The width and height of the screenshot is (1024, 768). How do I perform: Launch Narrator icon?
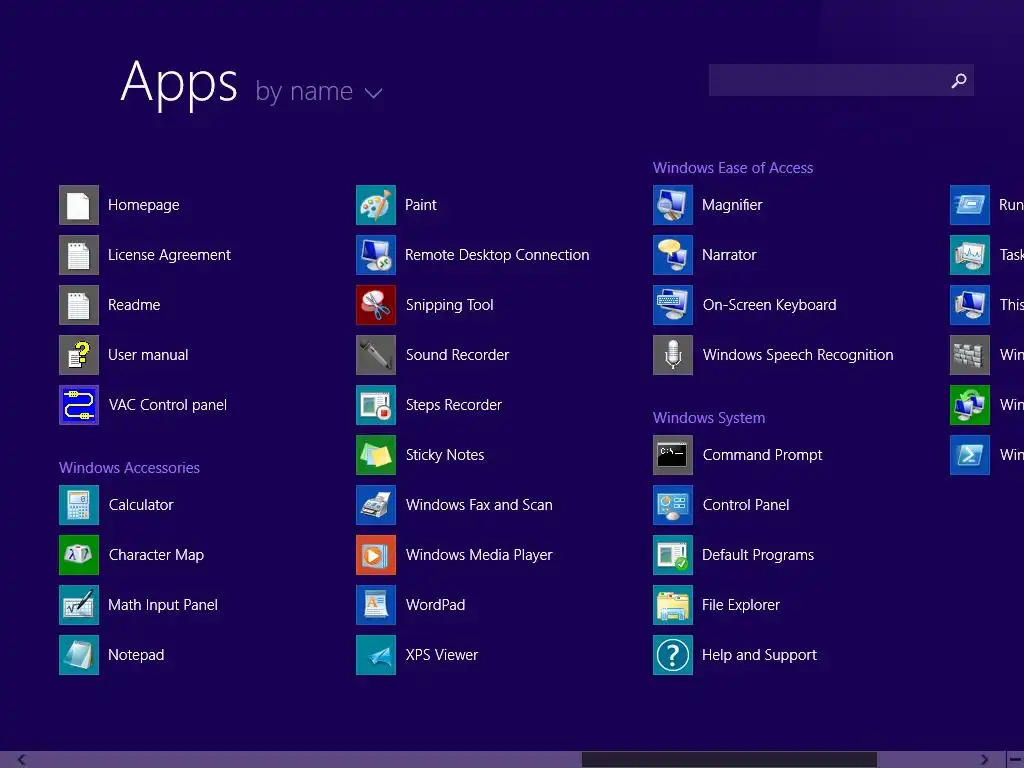click(x=673, y=255)
